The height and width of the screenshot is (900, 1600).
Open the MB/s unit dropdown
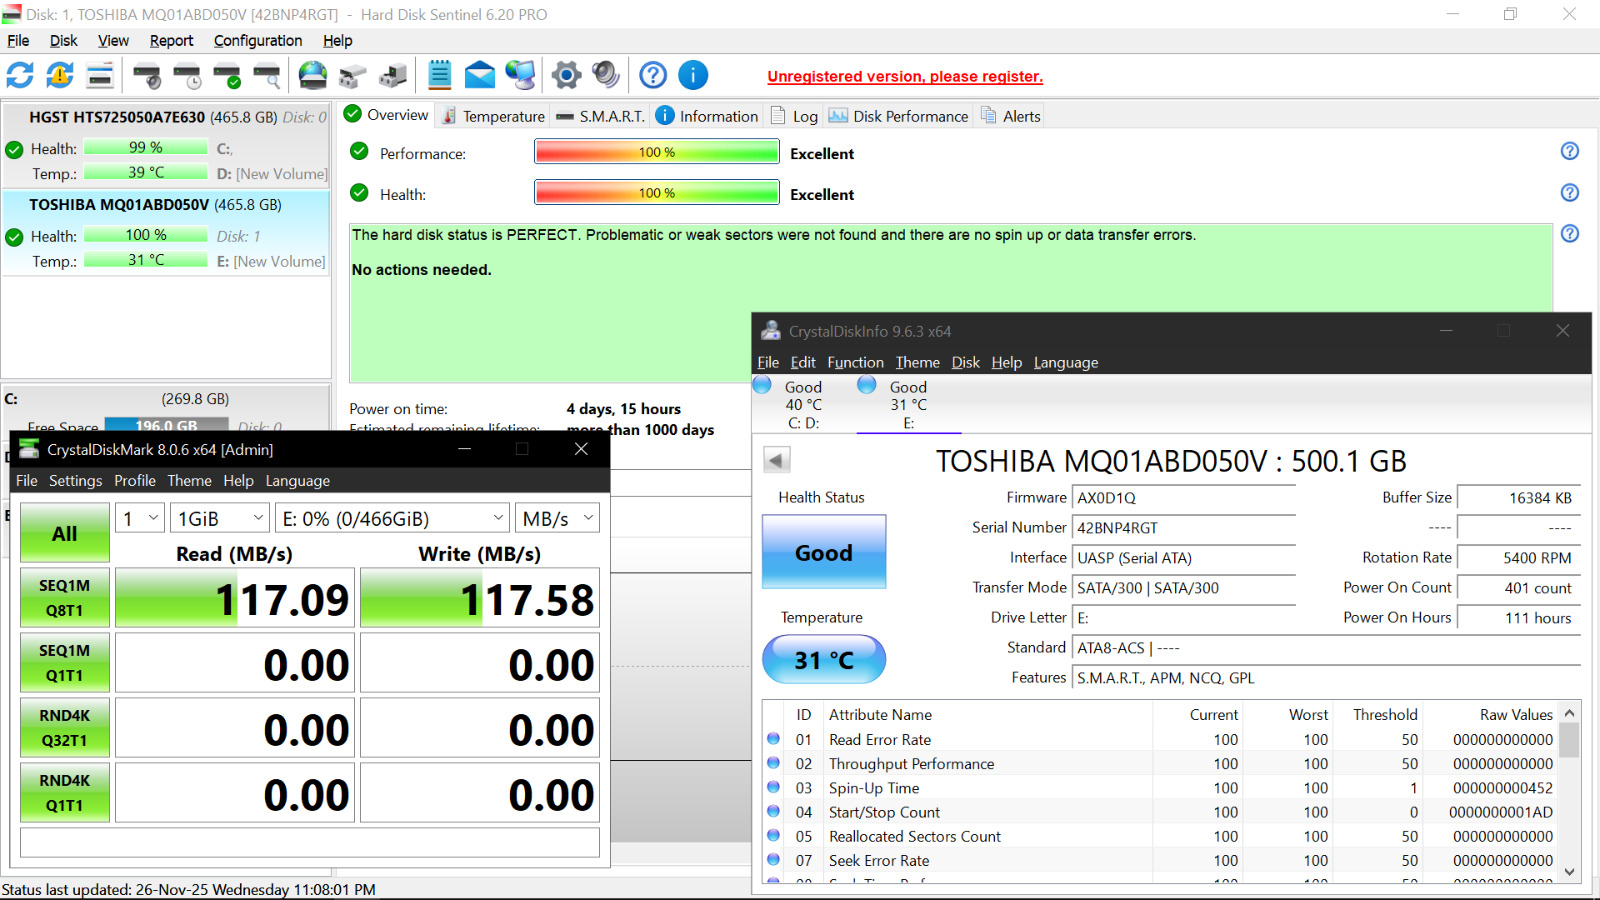click(558, 518)
